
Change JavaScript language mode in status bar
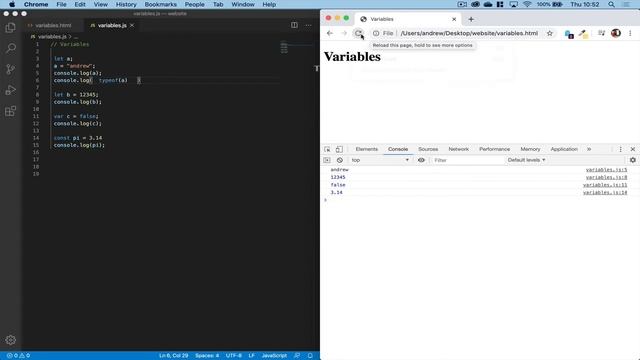274,356
